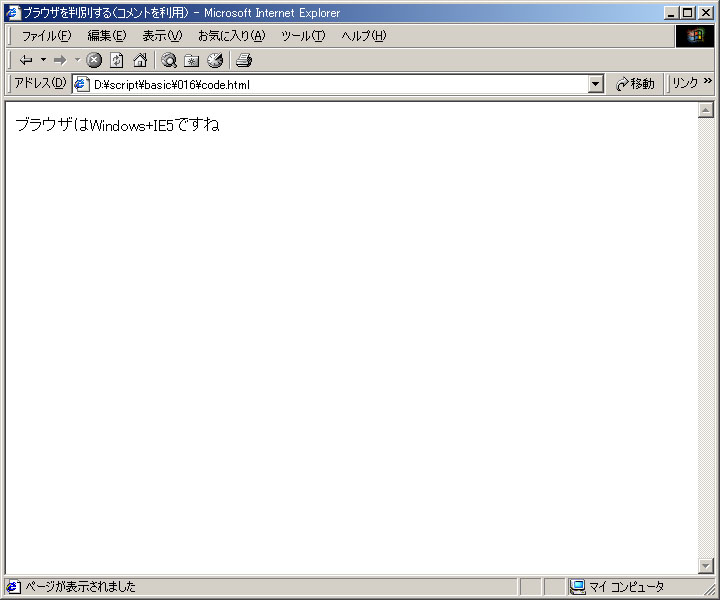Go to Home page icon
The width and height of the screenshot is (720, 600).
click(140, 60)
